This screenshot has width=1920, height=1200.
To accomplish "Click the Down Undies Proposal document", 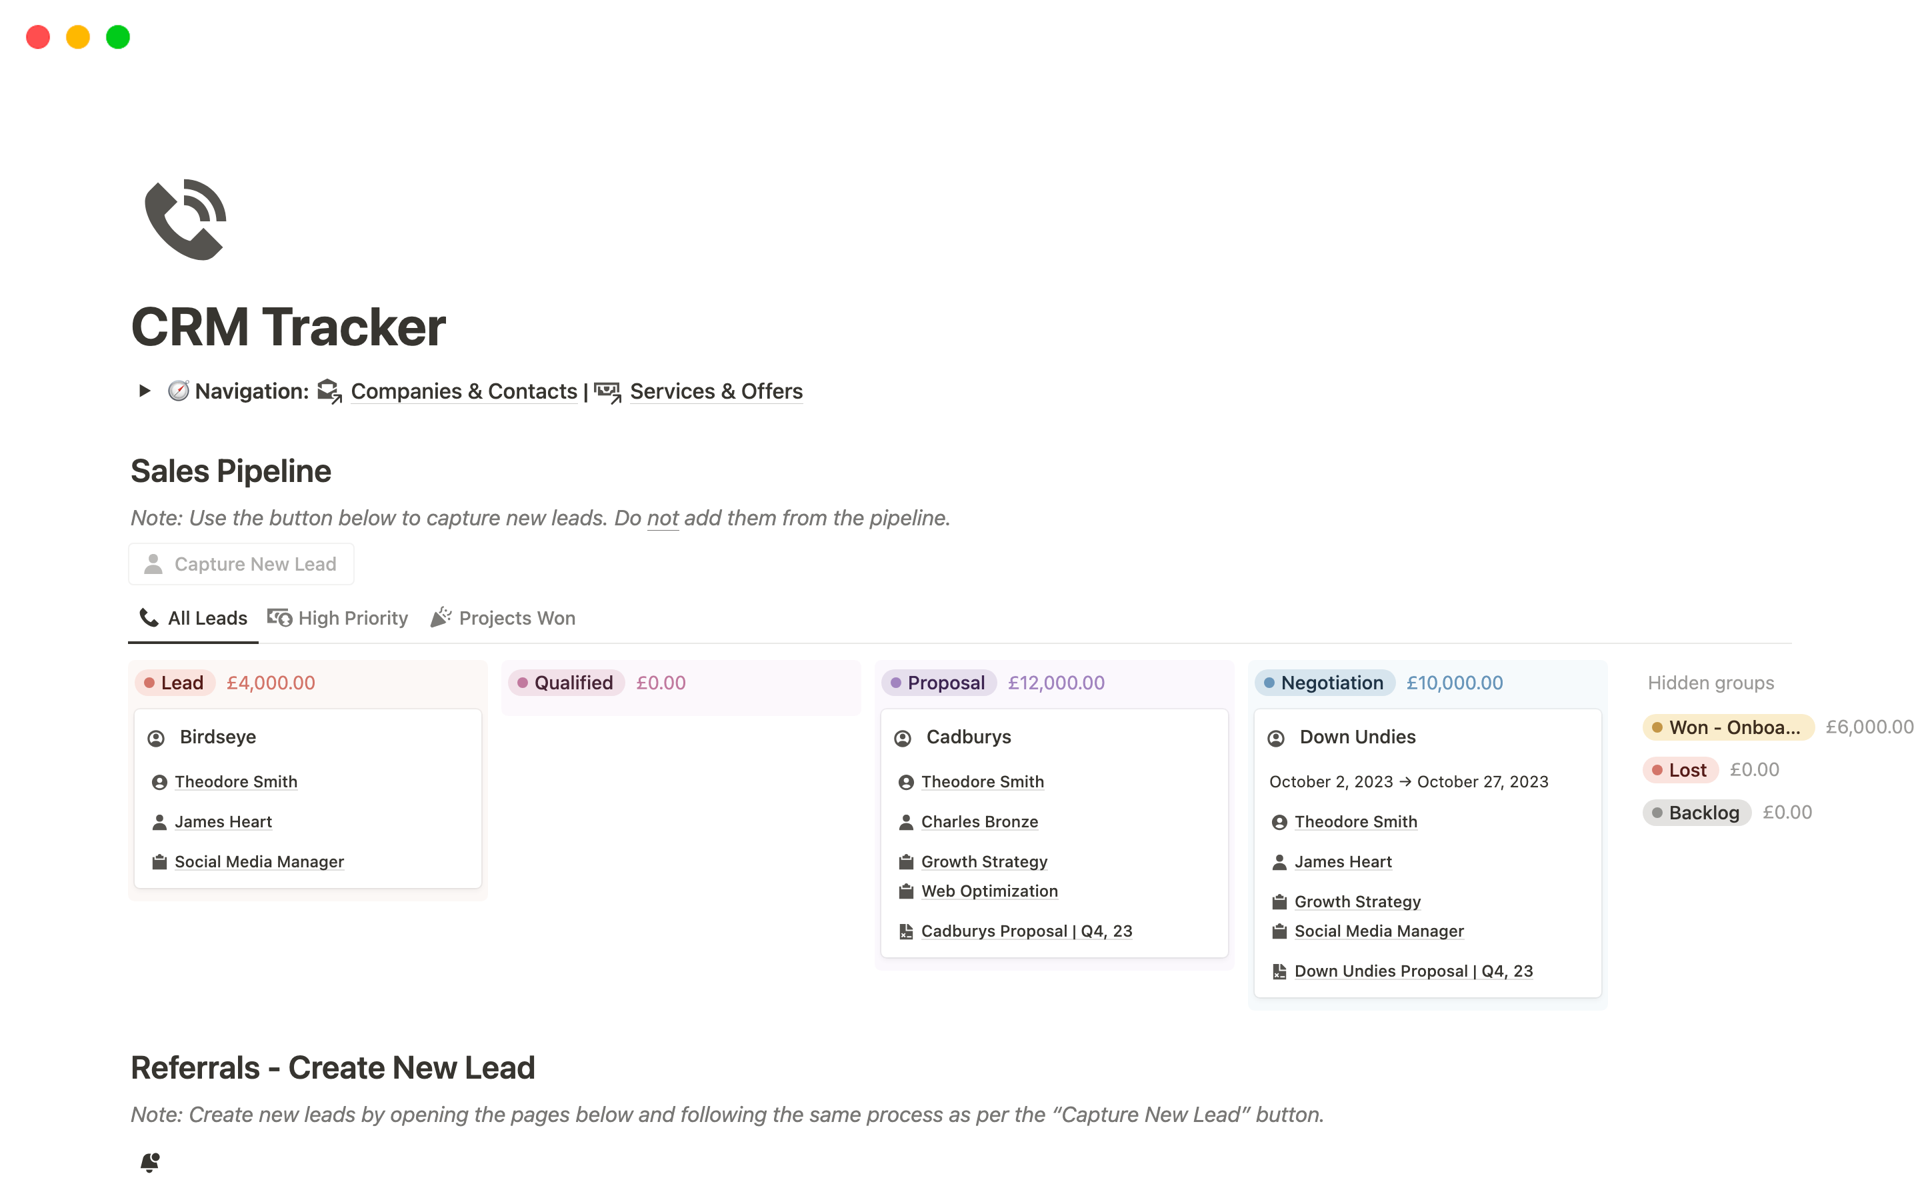I will pyautogui.click(x=1414, y=971).
